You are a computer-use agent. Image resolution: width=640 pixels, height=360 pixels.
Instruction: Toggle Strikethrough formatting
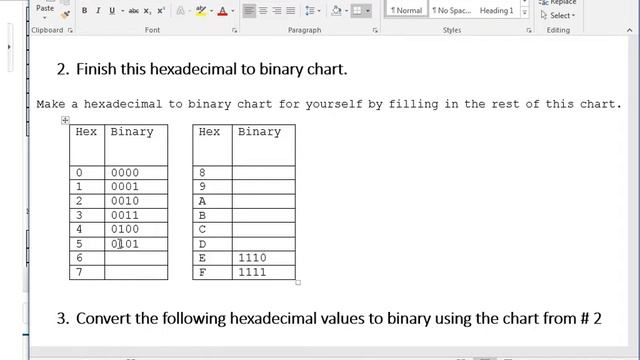133,11
